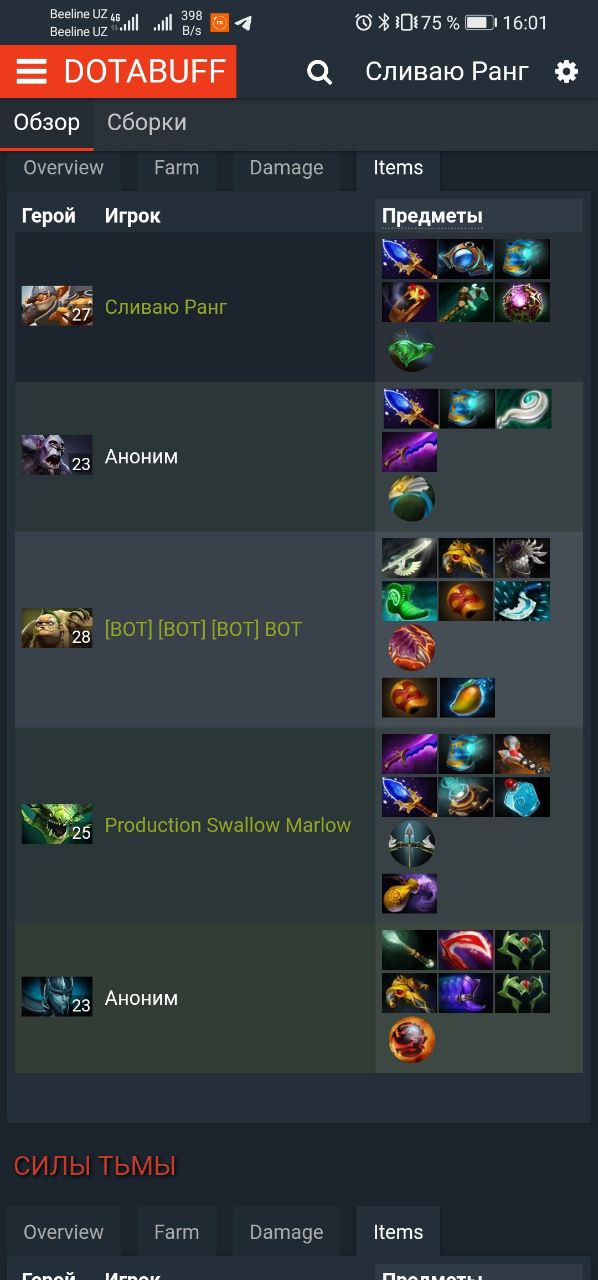Open player profile Сливаю Ранг in the table

[x=166, y=307]
